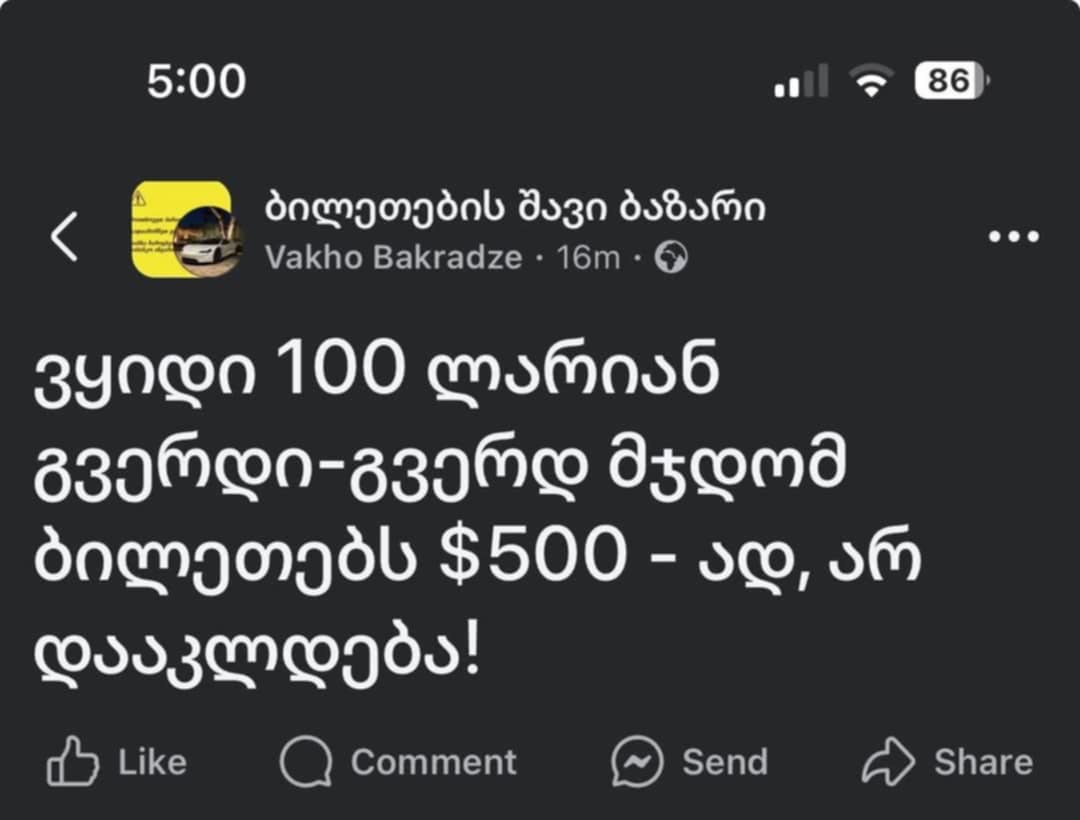Click the Share text label
Image resolution: width=1080 pixels, height=820 pixels.
click(984, 762)
